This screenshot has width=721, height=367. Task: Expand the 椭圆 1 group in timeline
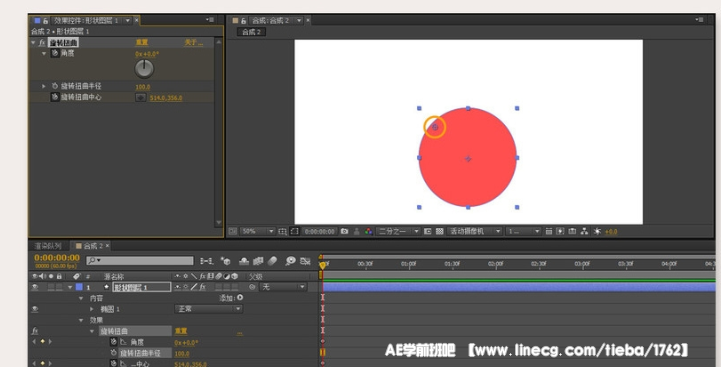click(92, 309)
